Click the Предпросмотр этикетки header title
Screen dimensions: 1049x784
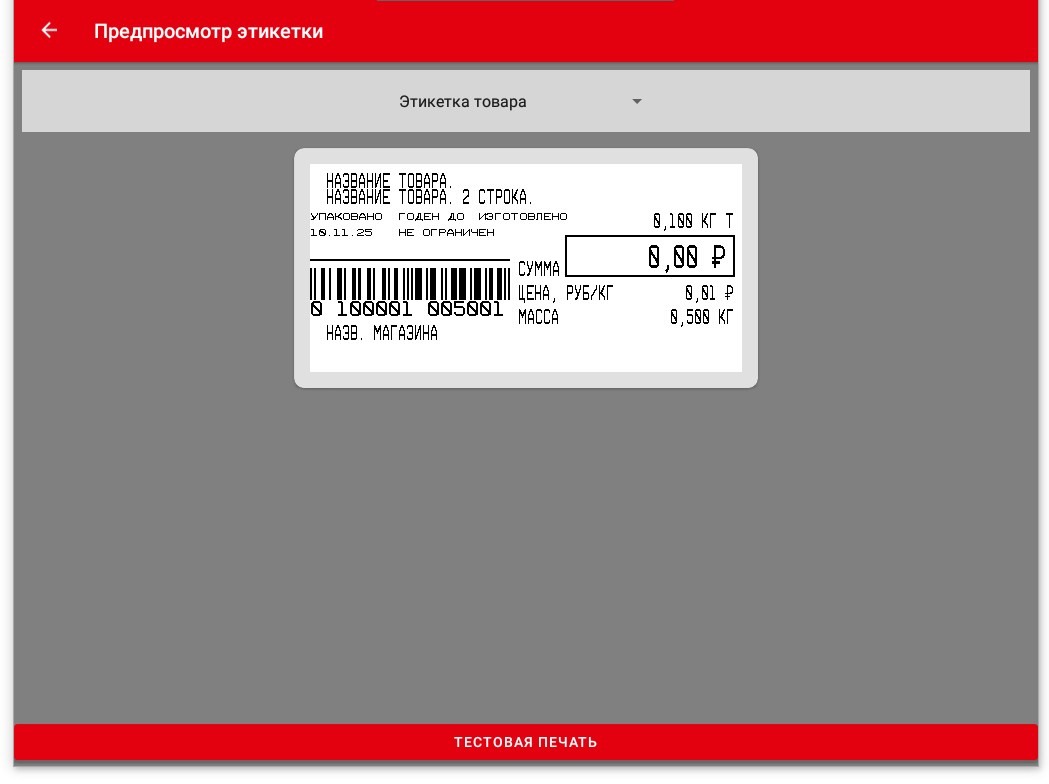(x=208, y=31)
